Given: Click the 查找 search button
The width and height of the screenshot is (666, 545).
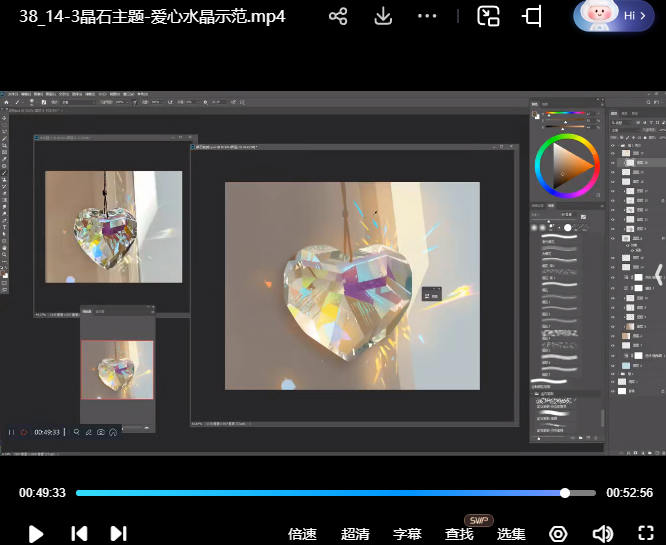Looking at the screenshot, I should click(x=459, y=534).
